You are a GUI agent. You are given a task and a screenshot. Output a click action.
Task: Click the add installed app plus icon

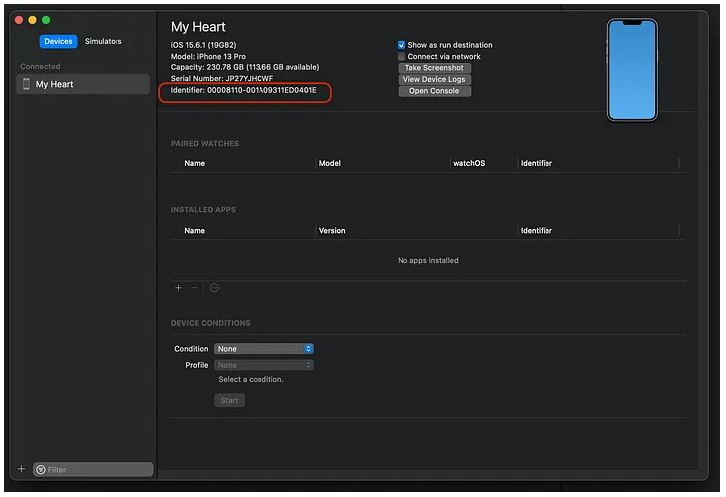tap(178, 288)
